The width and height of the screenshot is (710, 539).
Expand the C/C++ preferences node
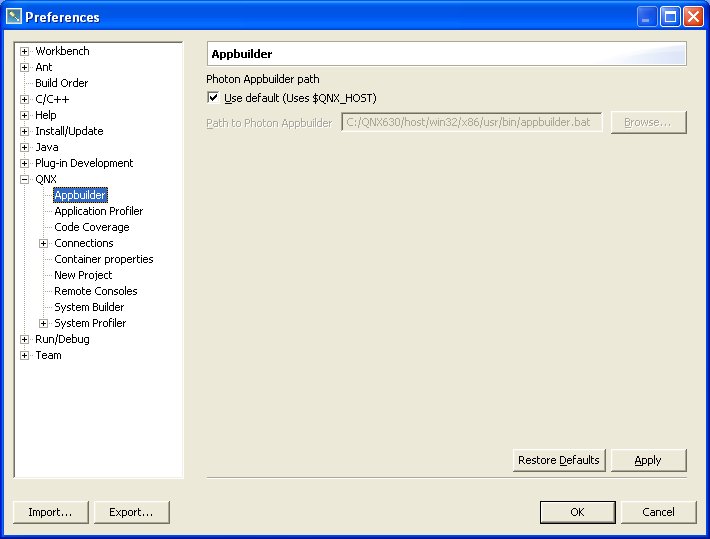25,99
